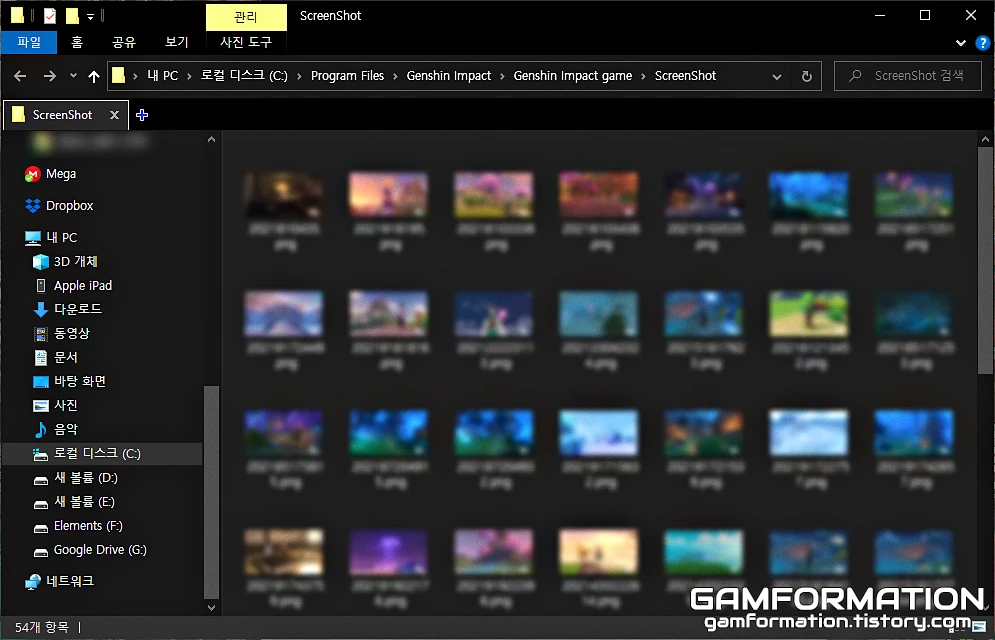Go back to the previous folder
Screen dimensions: 995x640
point(20,76)
